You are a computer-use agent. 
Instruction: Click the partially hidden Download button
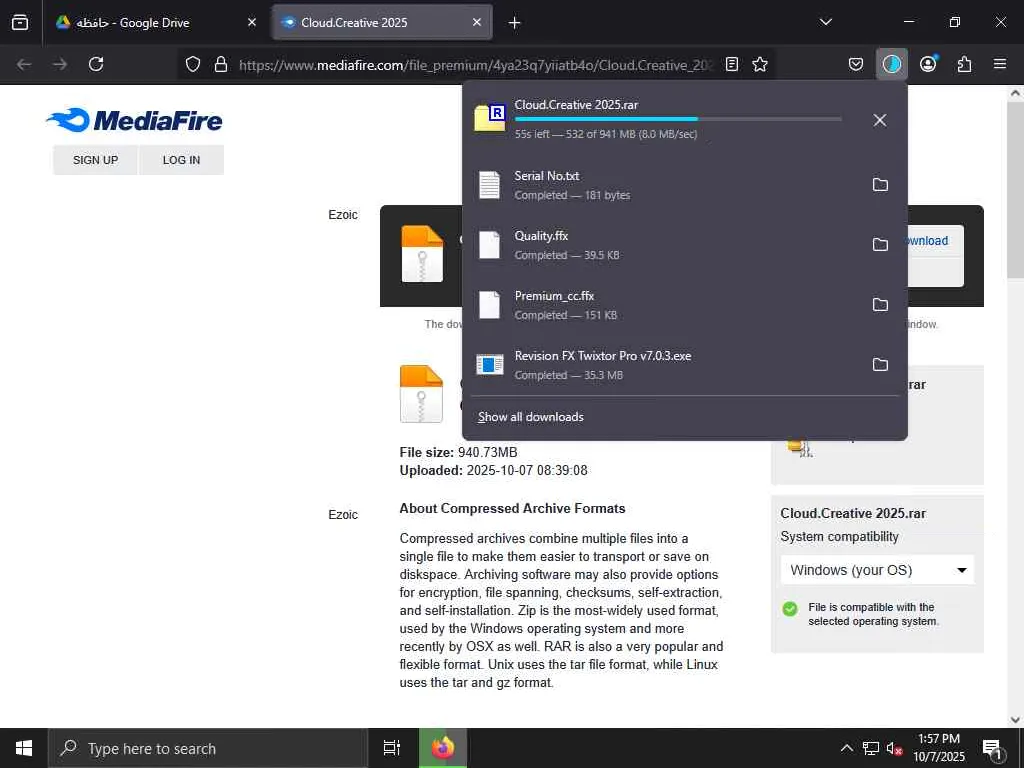[935, 241]
